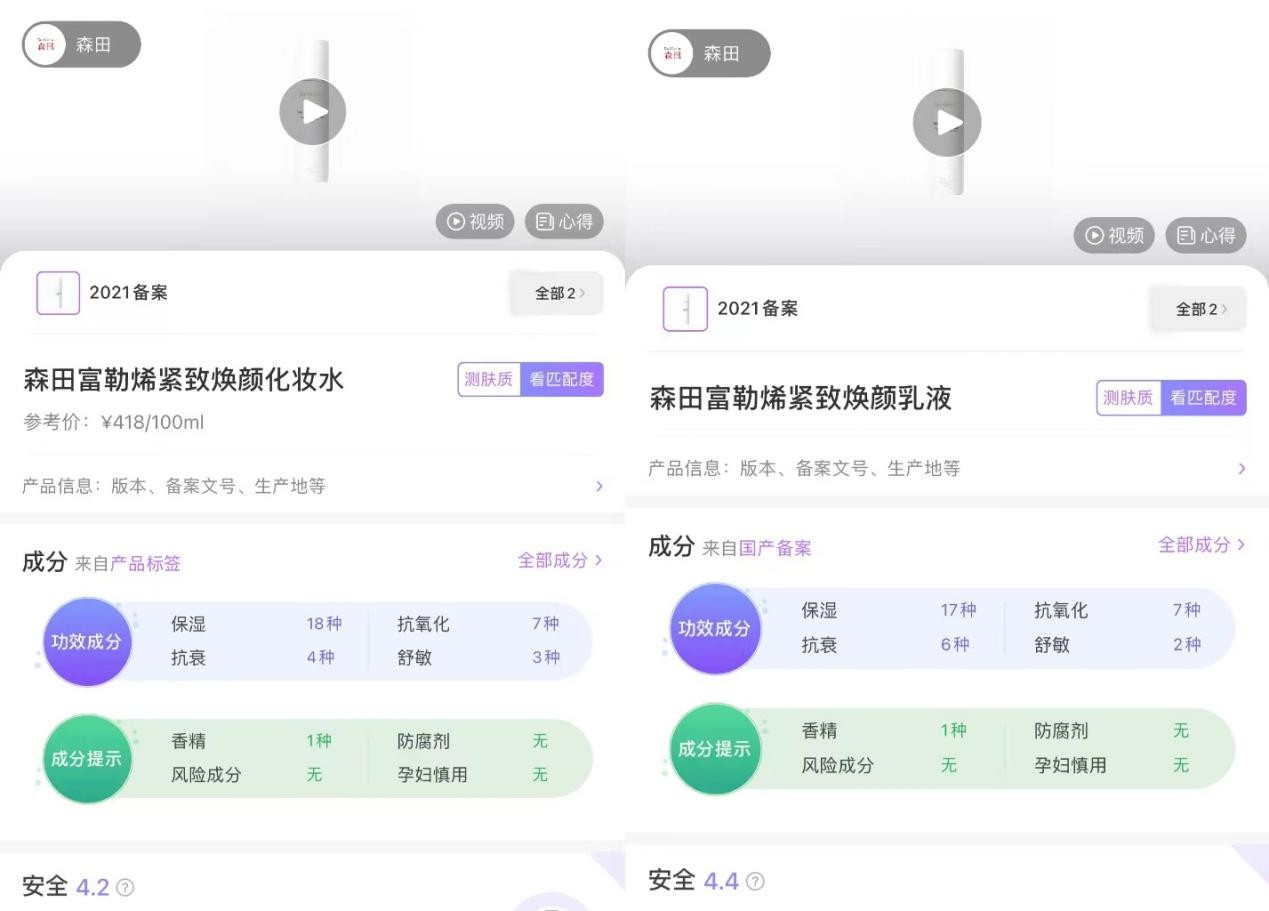Open the 心得 reviews section on the left product

[x=564, y=222]
